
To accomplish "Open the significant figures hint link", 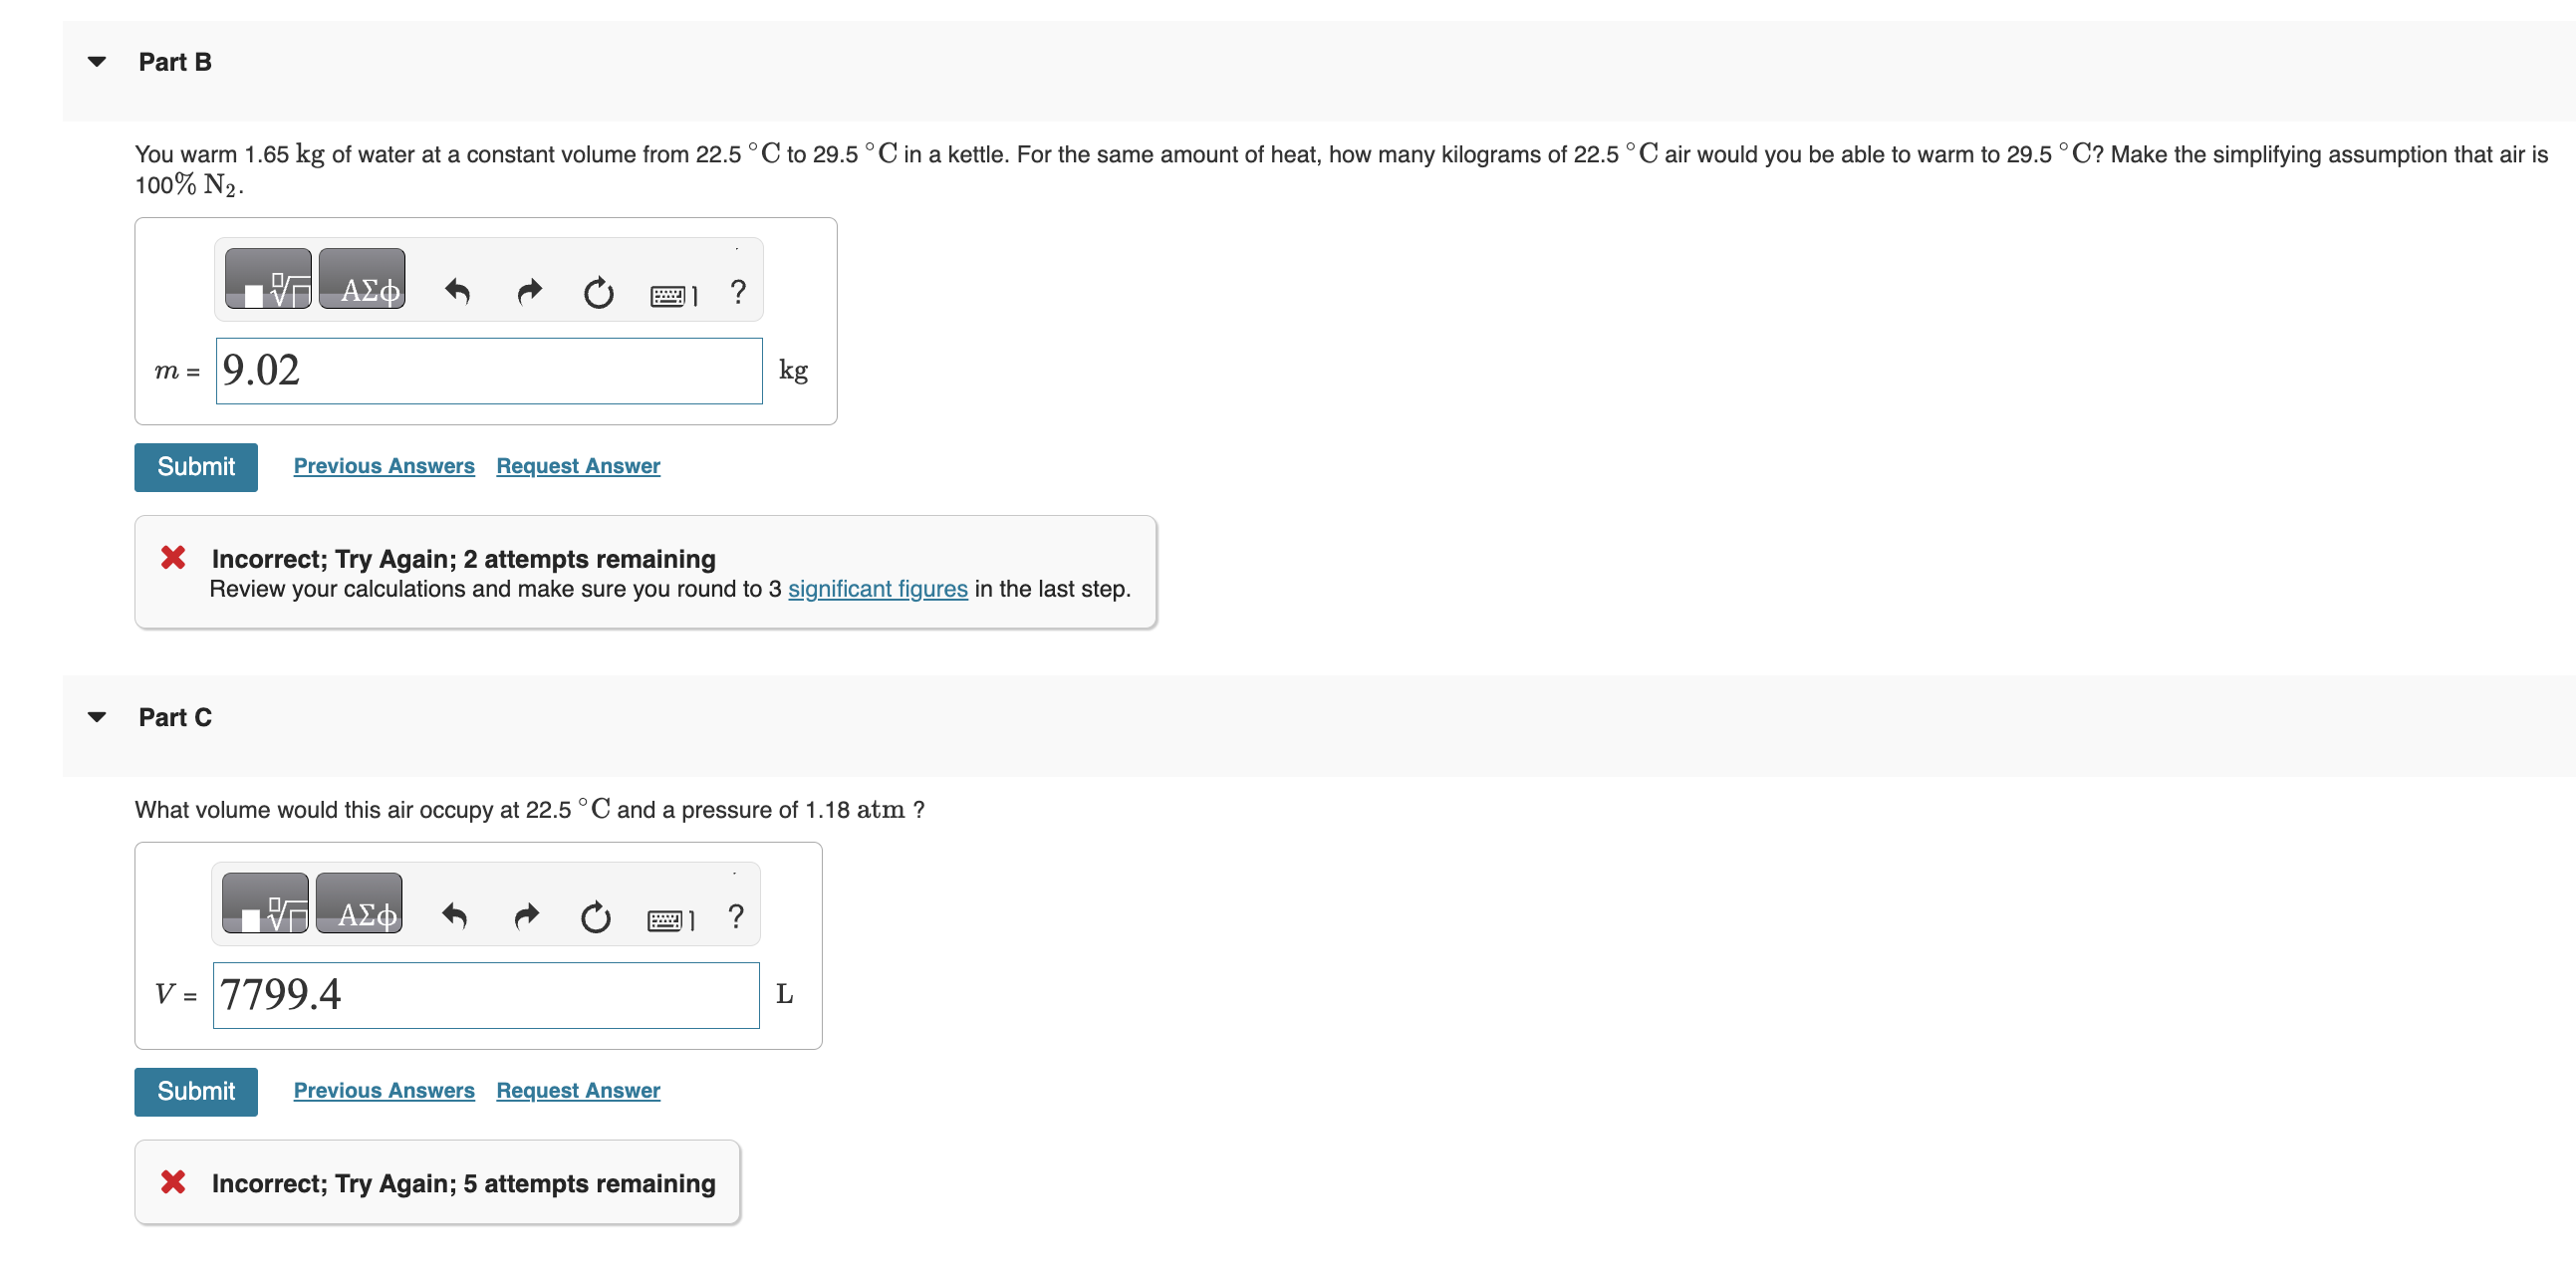I will (877, 589).
